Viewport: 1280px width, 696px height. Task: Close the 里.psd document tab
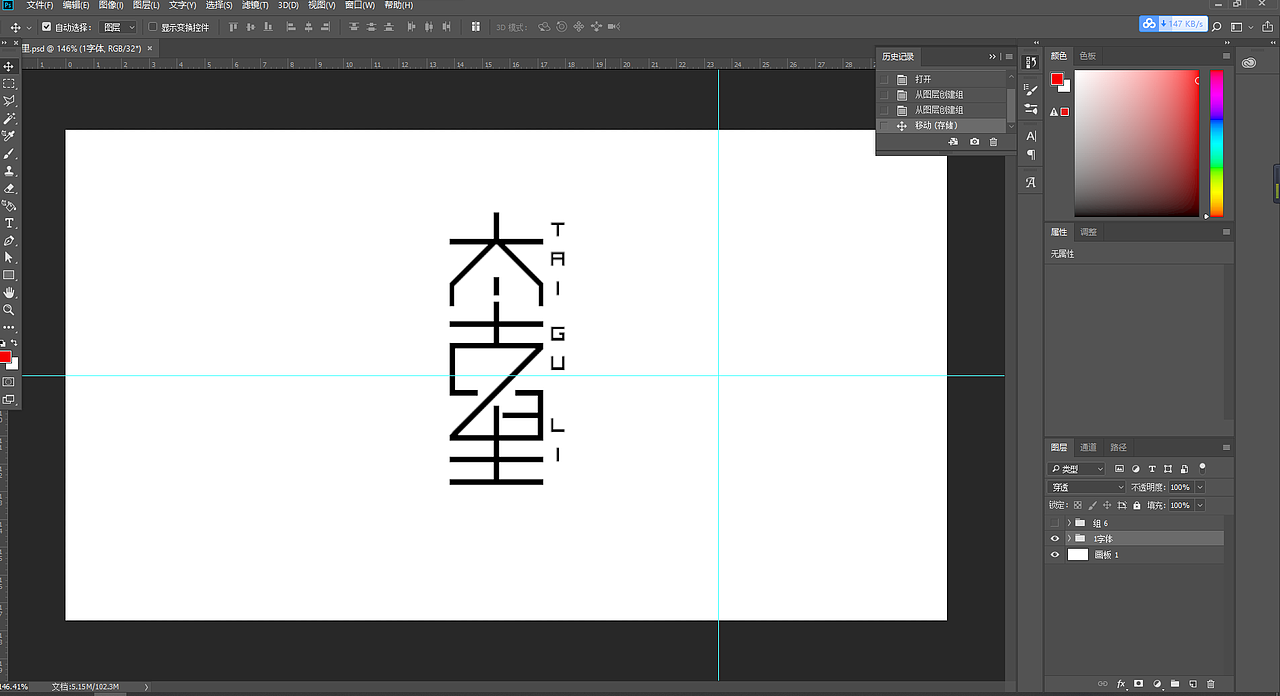151,48
